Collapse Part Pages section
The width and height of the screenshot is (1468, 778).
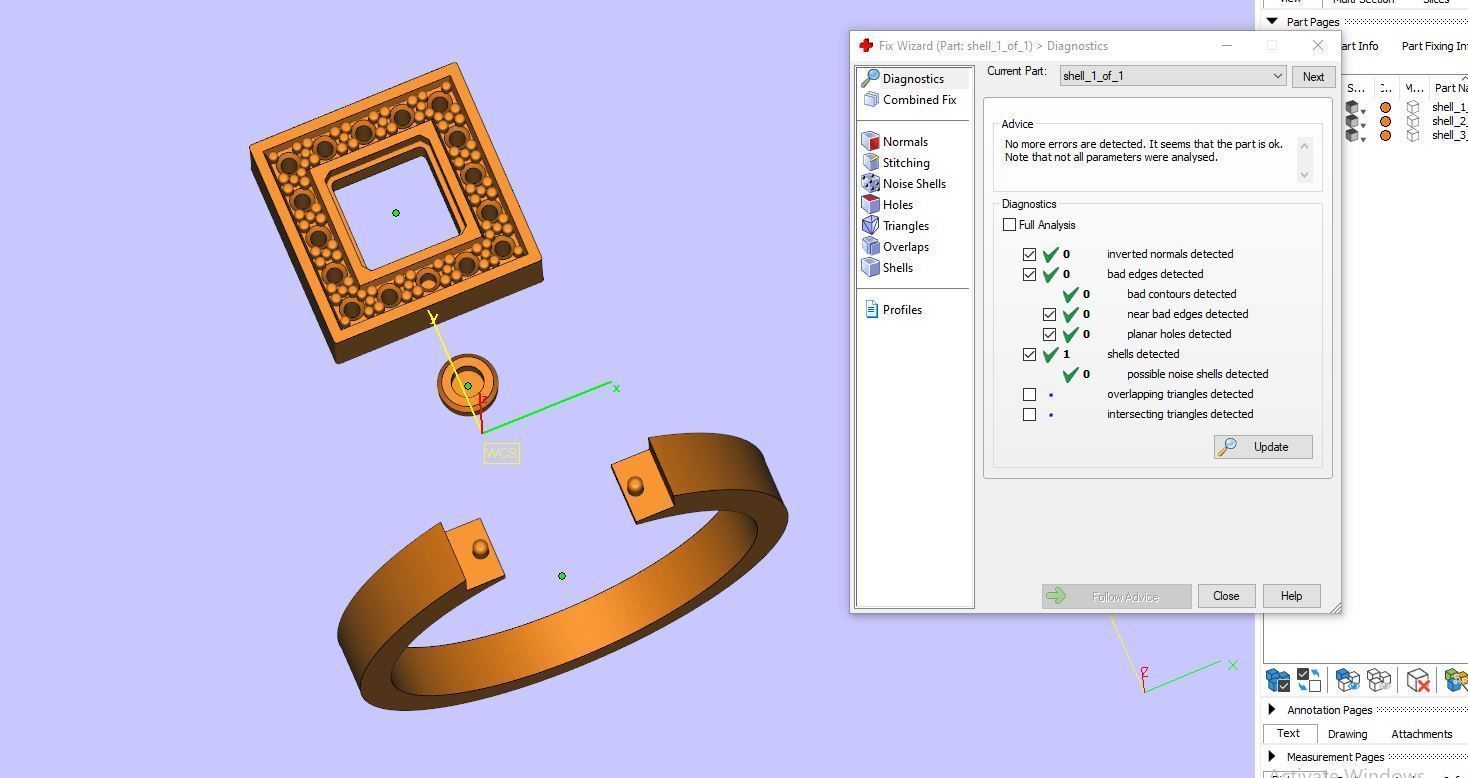1272,21
